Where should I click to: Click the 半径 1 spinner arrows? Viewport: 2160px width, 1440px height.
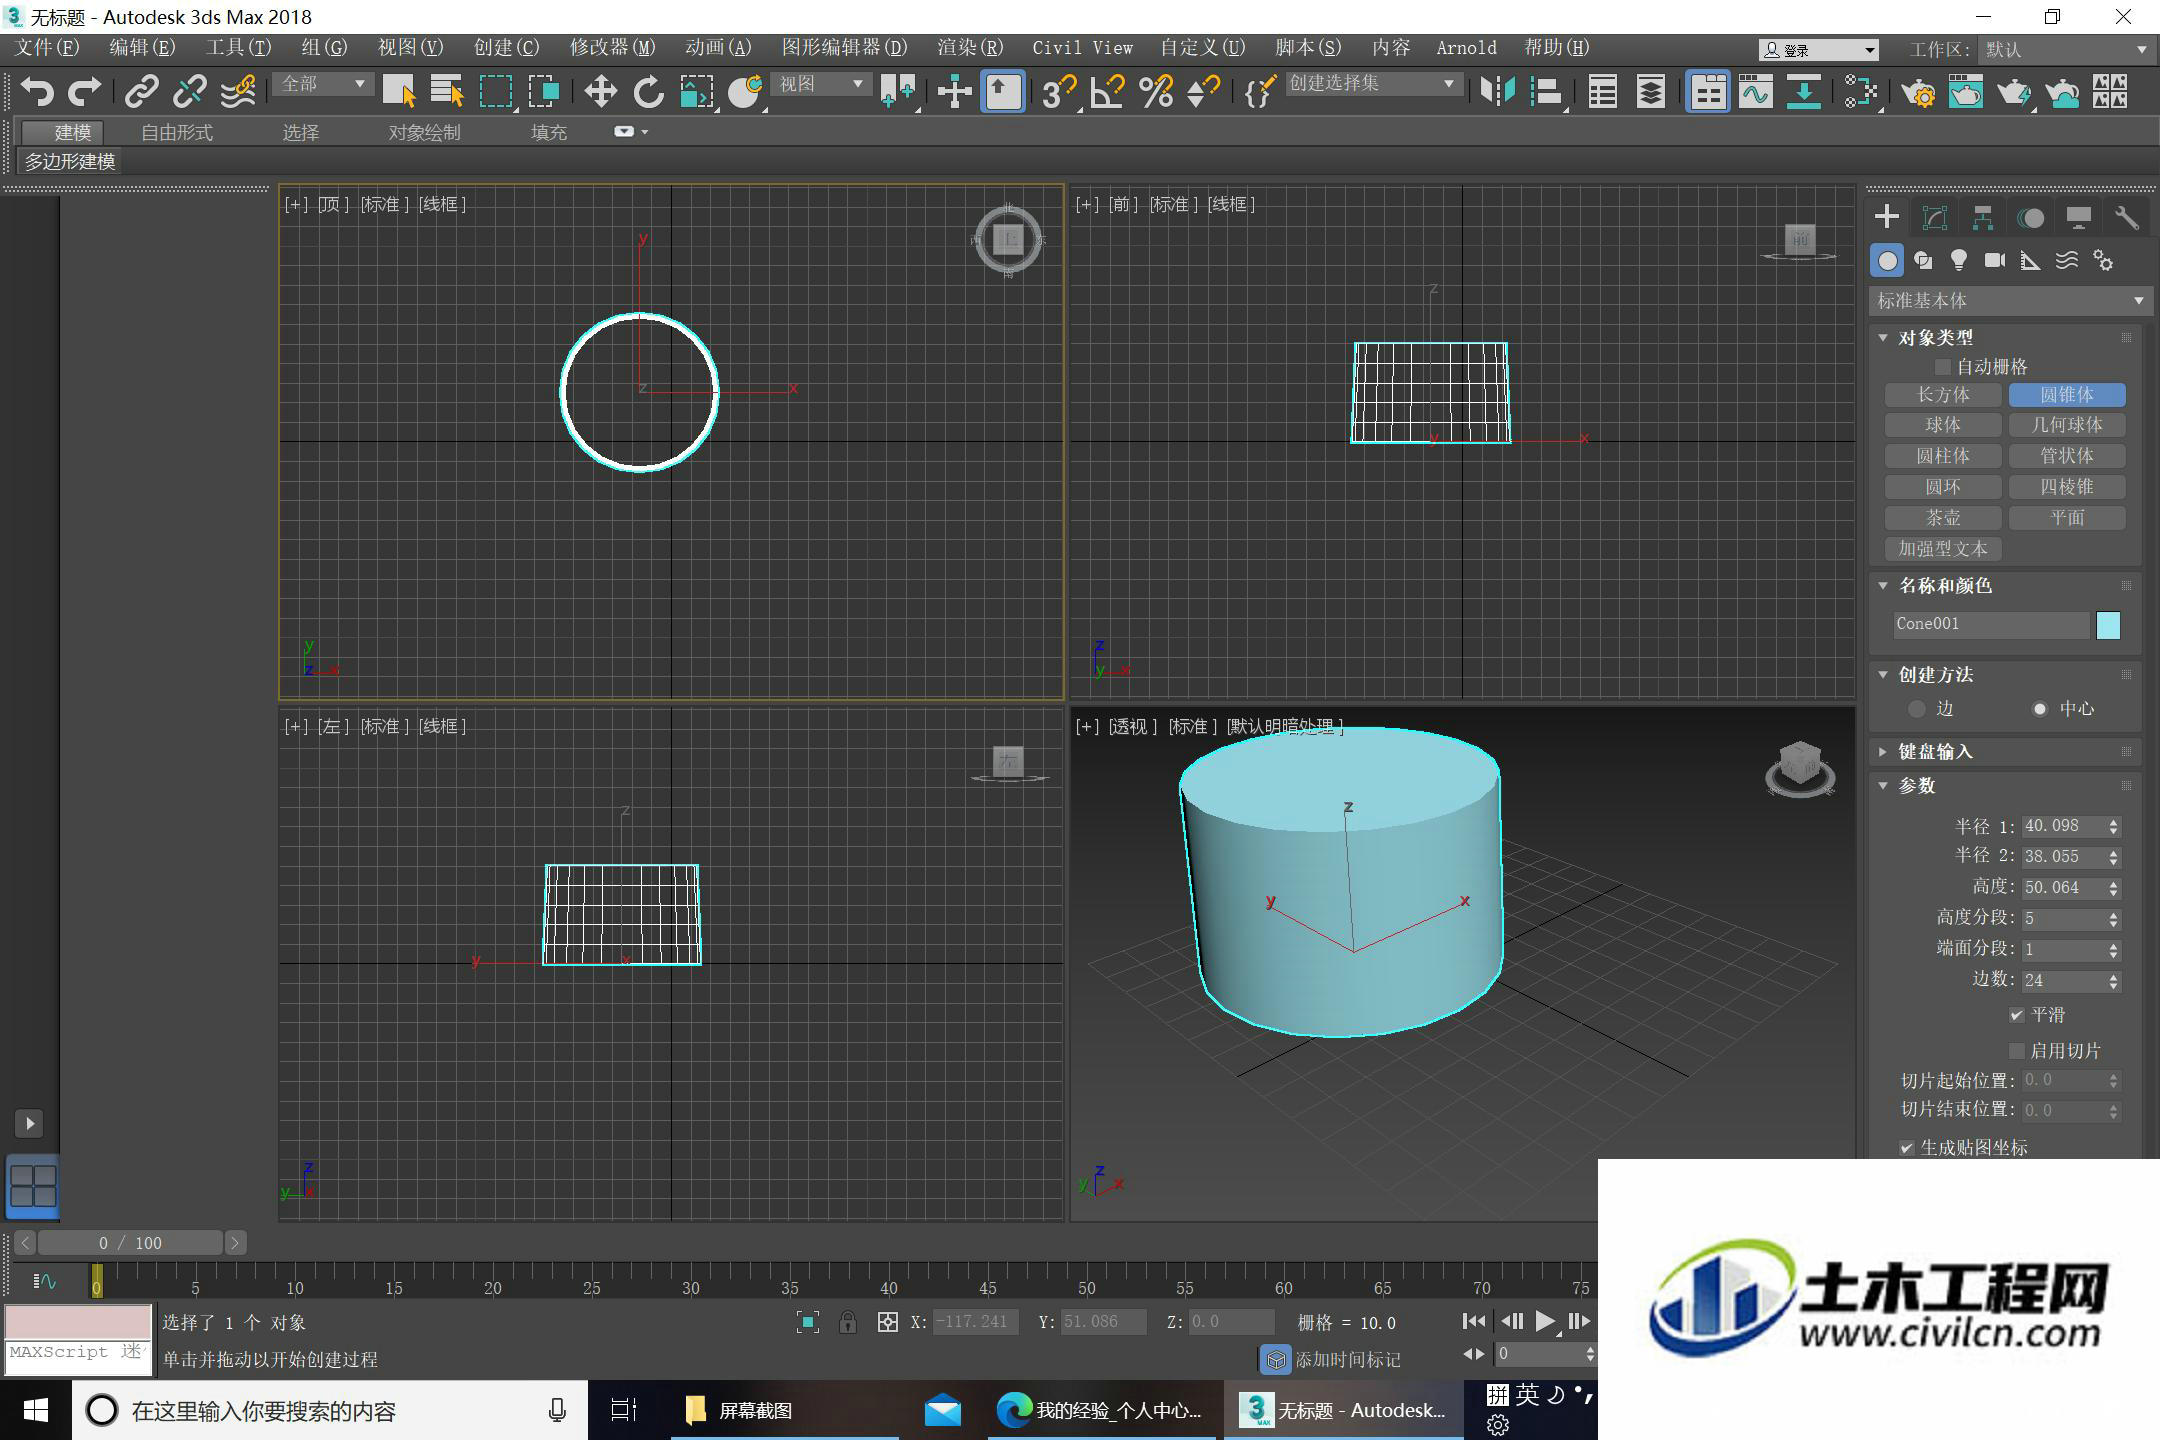[2113, 827]
